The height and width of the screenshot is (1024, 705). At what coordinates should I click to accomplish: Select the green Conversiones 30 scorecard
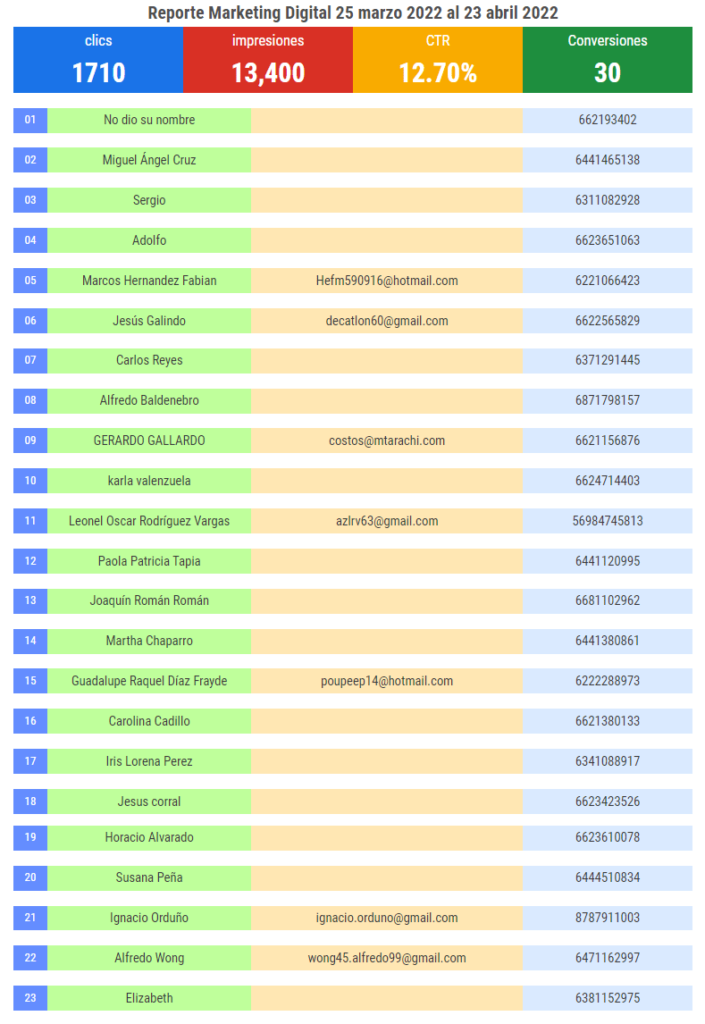[608, 59]
